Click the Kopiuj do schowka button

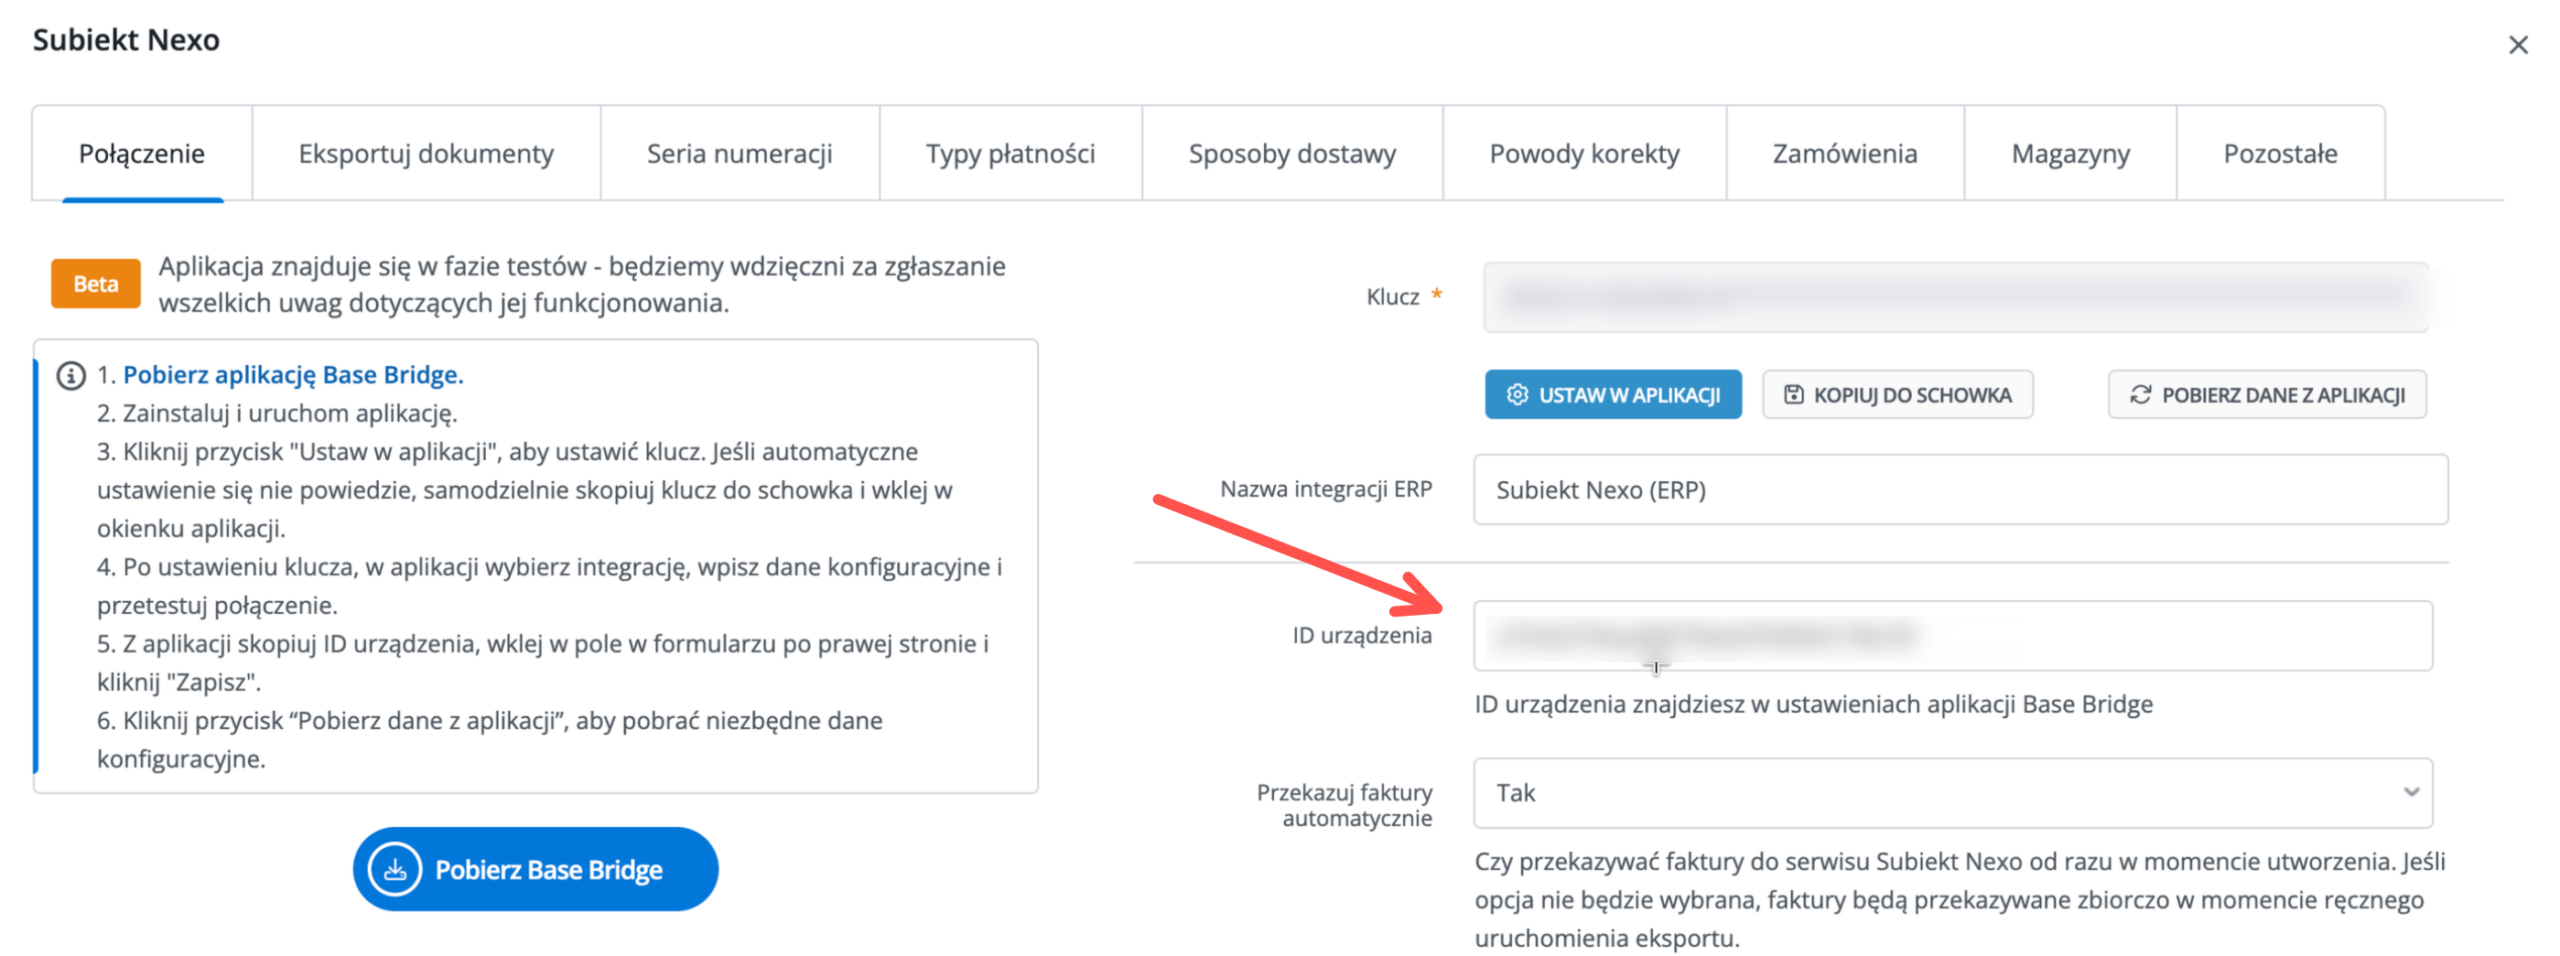[1896, 393]
